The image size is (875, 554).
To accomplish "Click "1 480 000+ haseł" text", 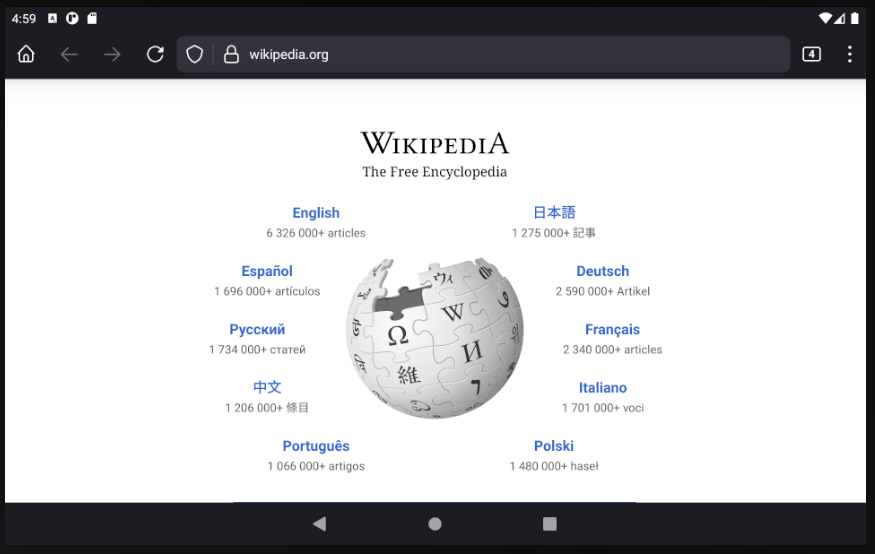I will pyautogui.click(x=554, y=466).
